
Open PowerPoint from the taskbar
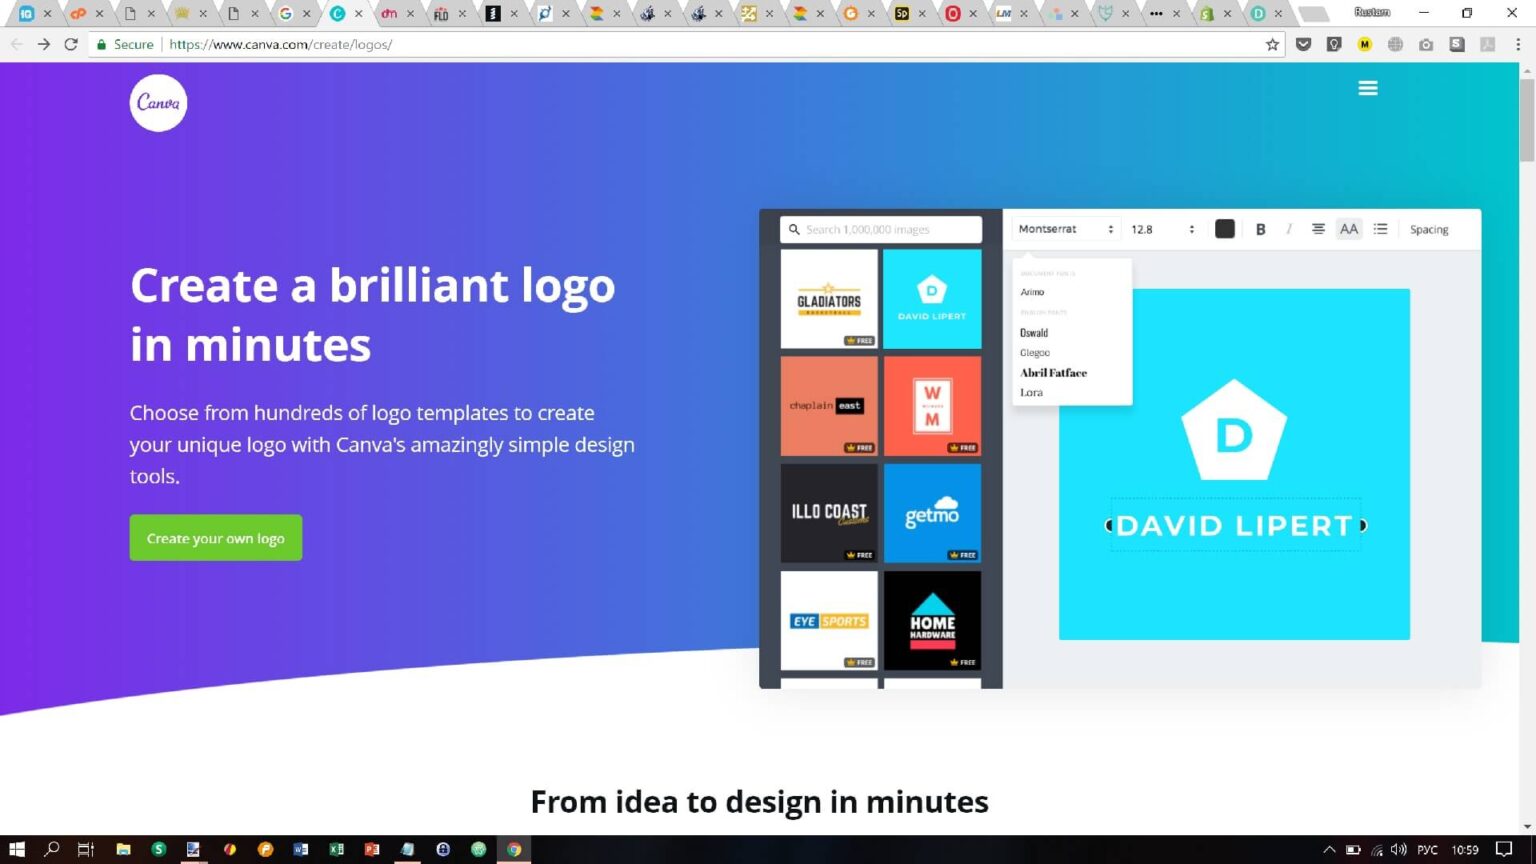pos(372,849)
